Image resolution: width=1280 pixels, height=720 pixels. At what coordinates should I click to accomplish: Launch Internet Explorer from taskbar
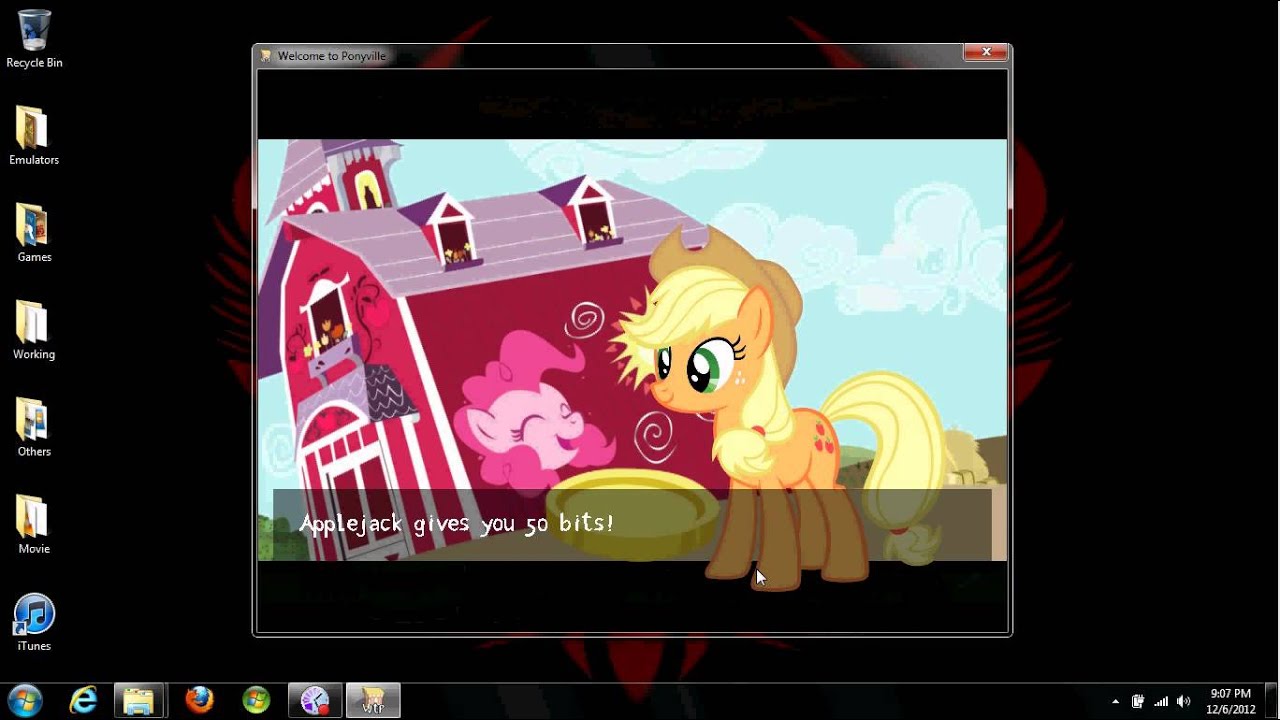(83, 700)
